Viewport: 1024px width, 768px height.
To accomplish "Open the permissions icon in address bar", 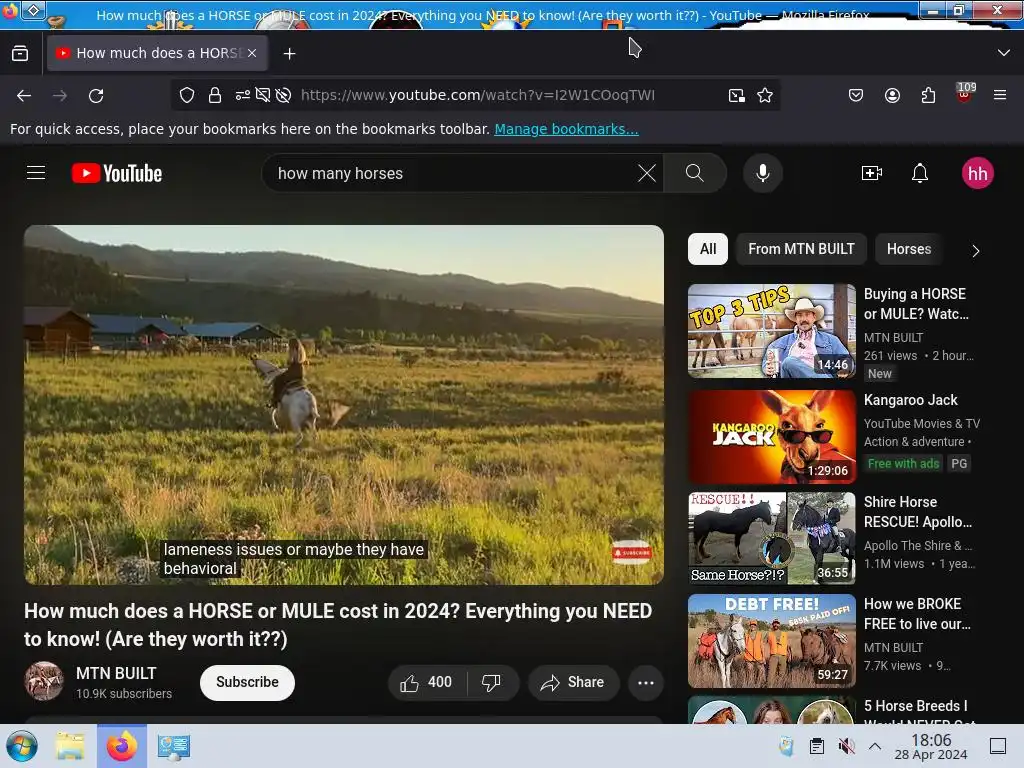I will point(243,95).
